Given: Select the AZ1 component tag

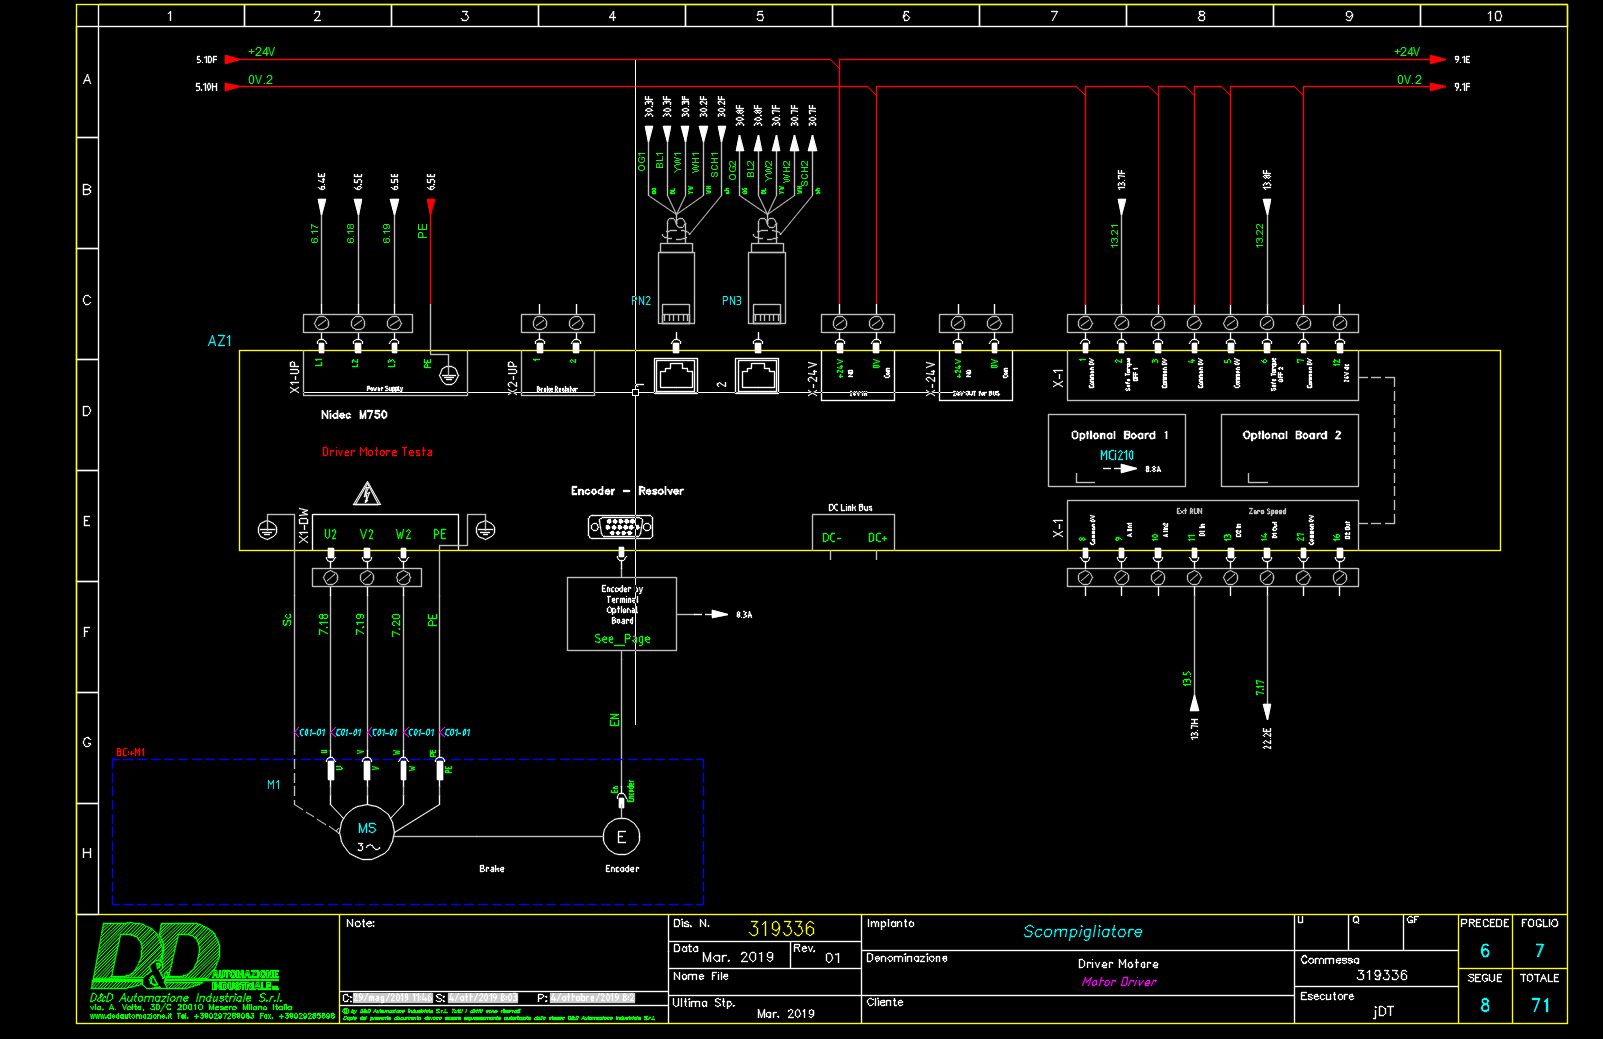Looking at the screenshot, I should pyautogui.click(x=219, y=341).
